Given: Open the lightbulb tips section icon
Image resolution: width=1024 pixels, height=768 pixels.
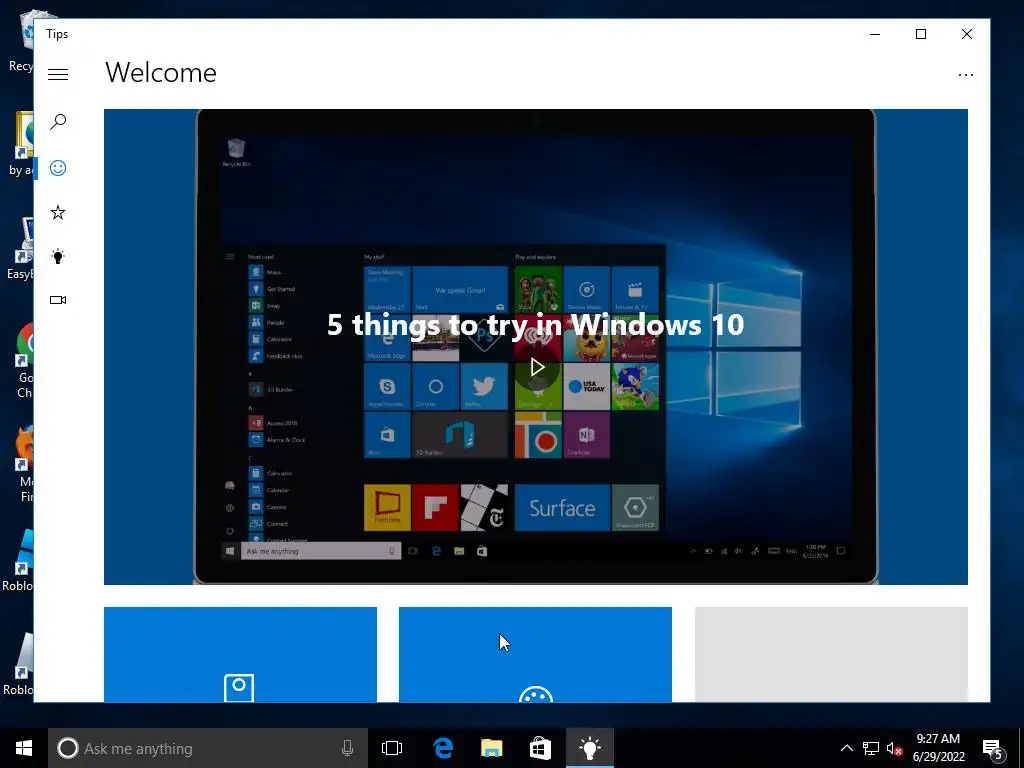Looking at the screenshot, I should [58, 256].
